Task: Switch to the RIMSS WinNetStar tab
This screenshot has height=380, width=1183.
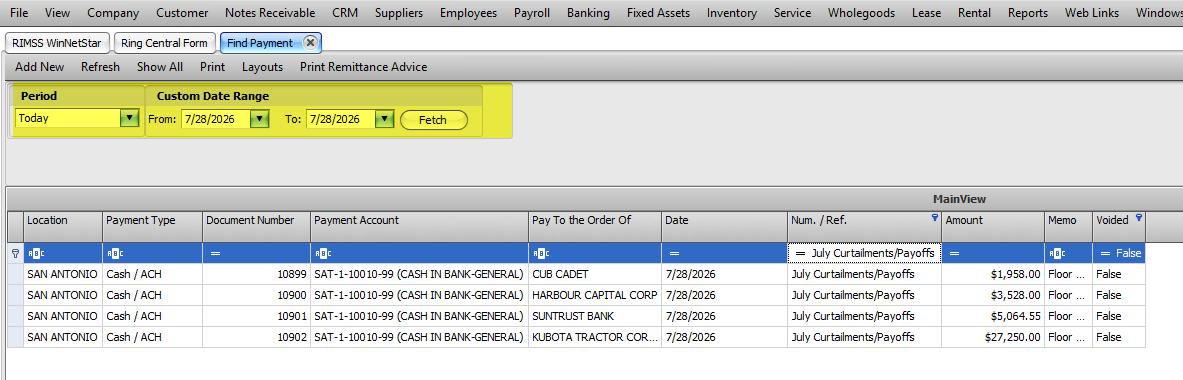Action: (x=57, y=43)
